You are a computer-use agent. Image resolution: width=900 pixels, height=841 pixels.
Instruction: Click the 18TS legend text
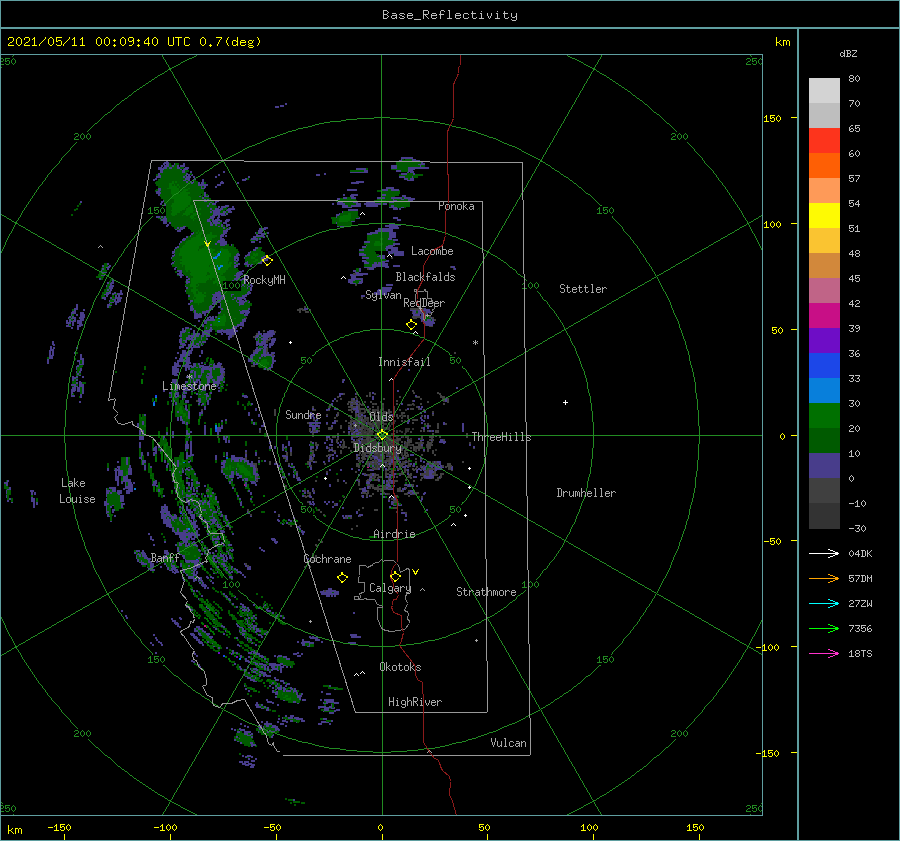pyautogui.click(x=860, y=653)
